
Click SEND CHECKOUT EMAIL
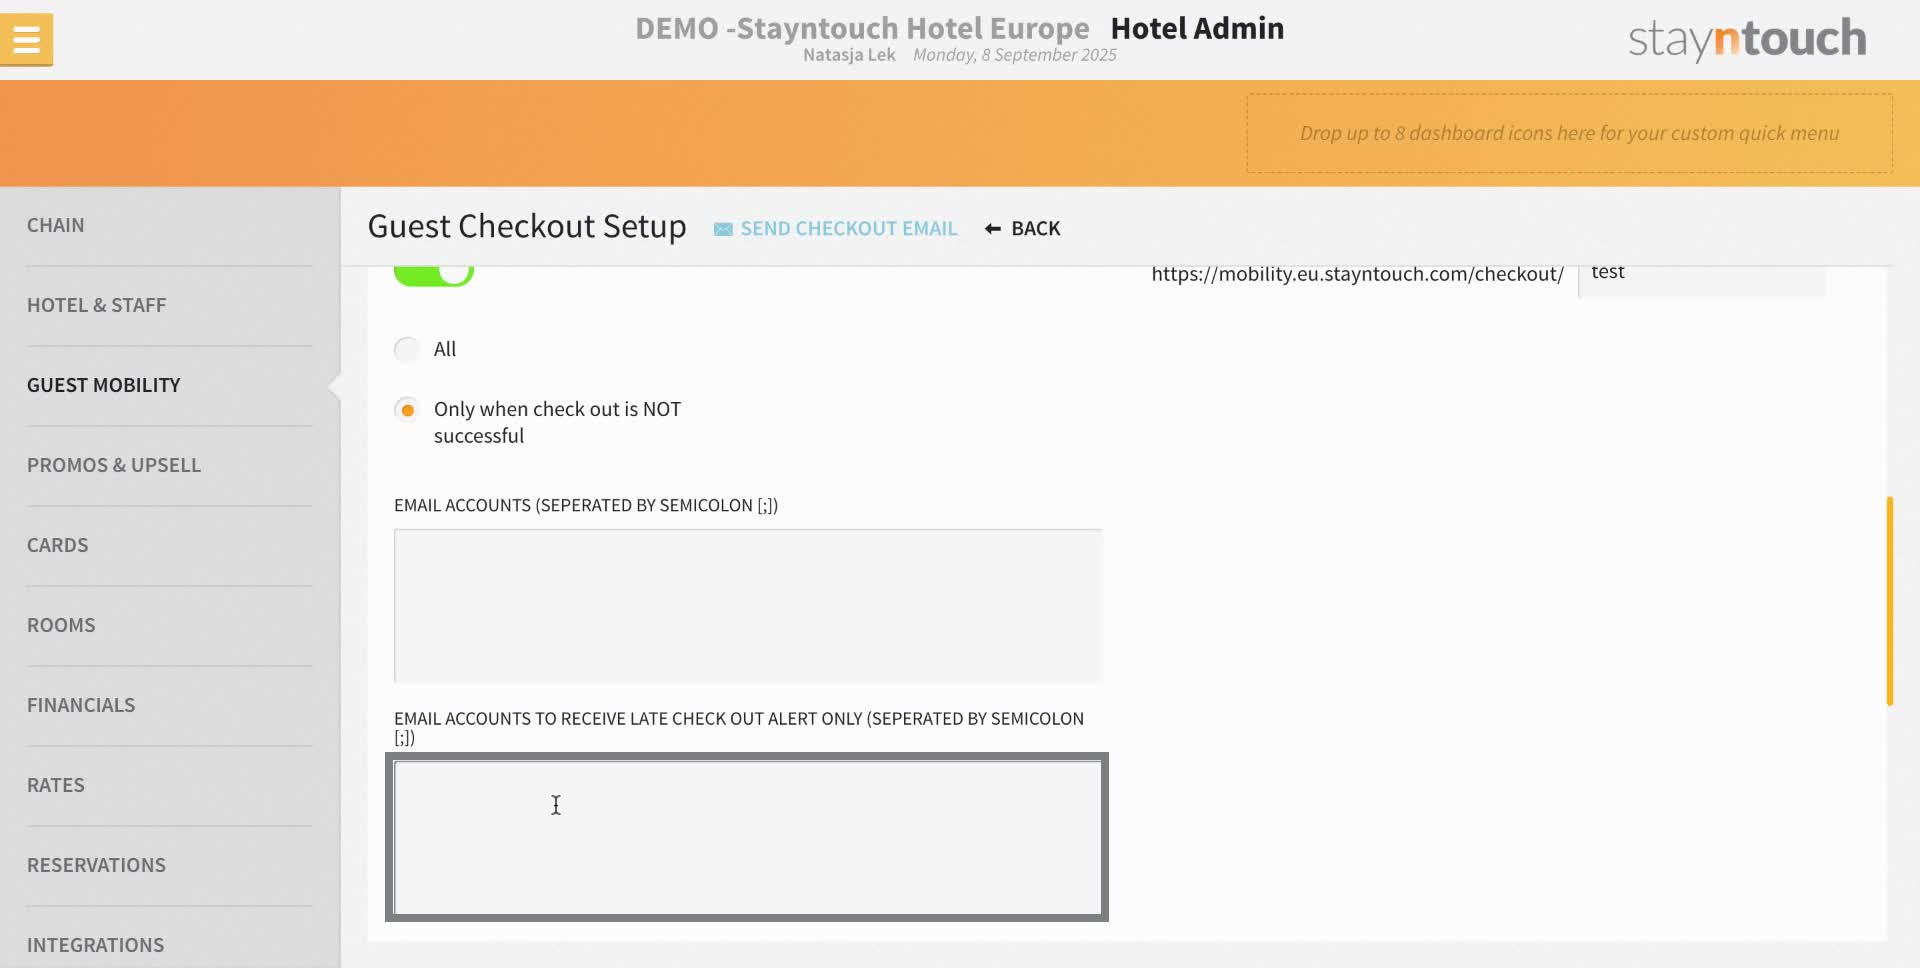(848, 228)
